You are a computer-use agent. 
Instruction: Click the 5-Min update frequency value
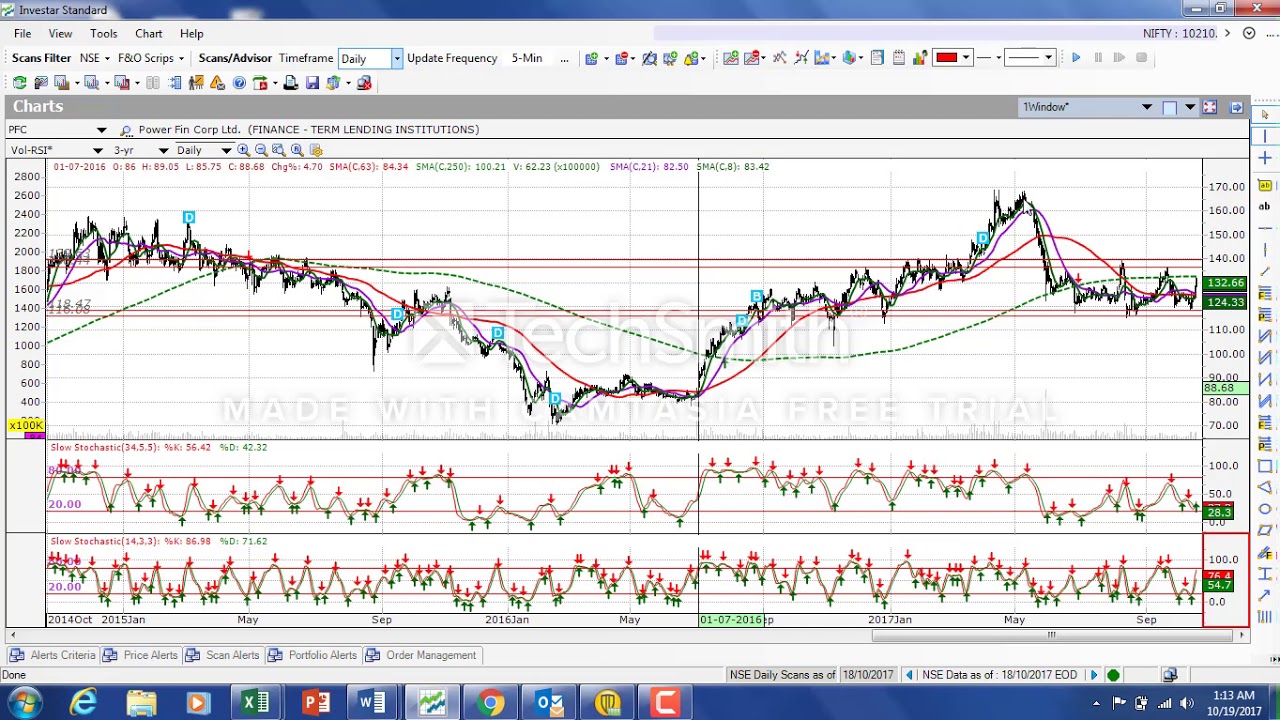point(527,58)
